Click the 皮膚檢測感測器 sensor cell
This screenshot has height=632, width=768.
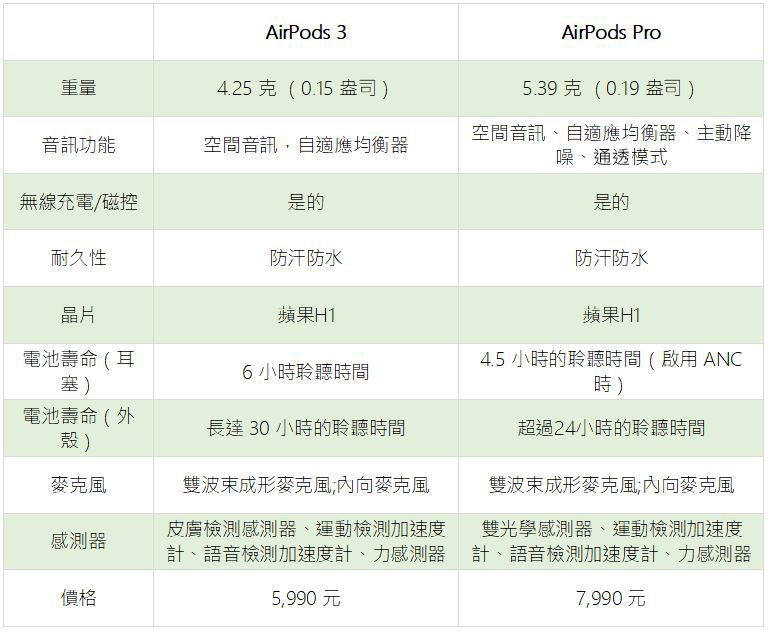click(306, 541)
